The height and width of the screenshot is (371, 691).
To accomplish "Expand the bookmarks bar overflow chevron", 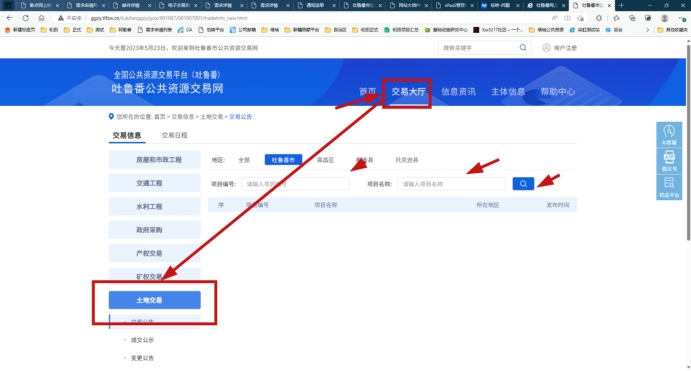I will (647, 30).
